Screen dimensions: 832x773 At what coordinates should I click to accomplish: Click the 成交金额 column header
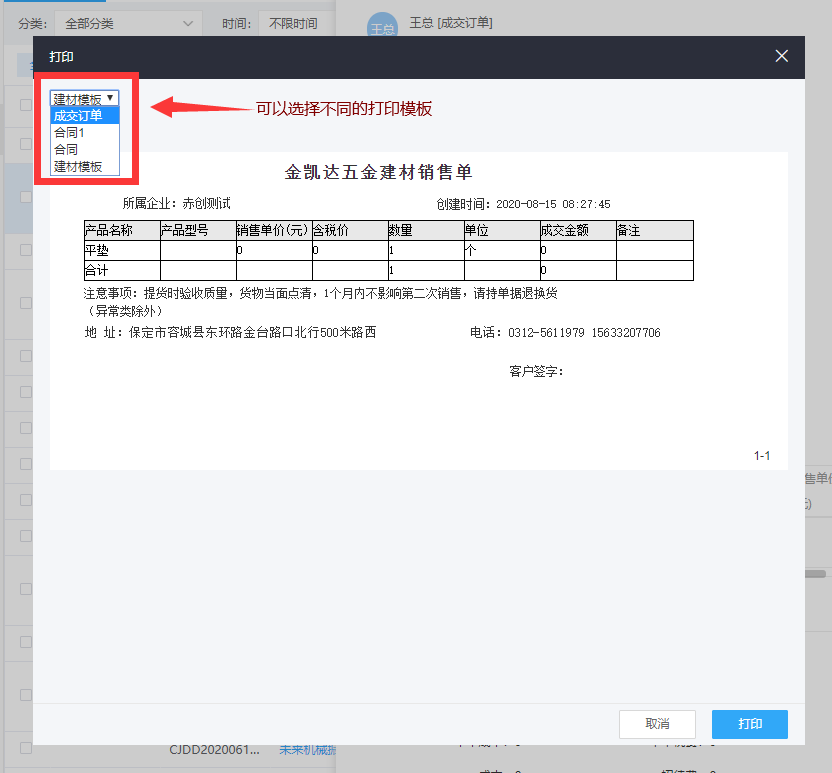578,230
